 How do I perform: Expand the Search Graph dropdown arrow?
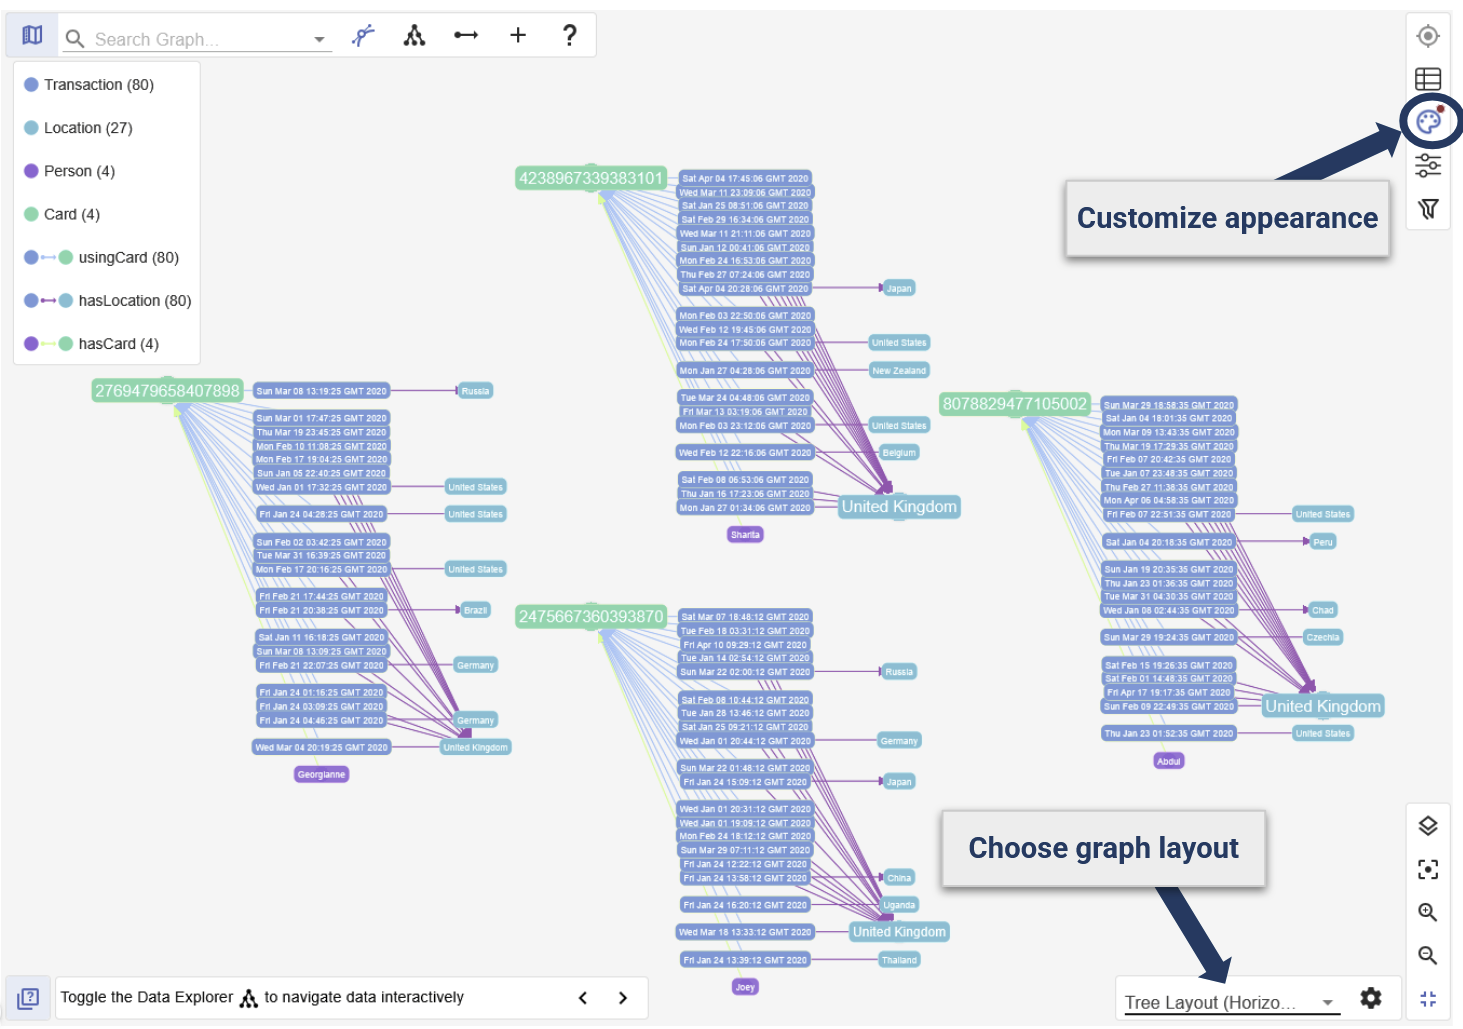(x=320, y=40)
